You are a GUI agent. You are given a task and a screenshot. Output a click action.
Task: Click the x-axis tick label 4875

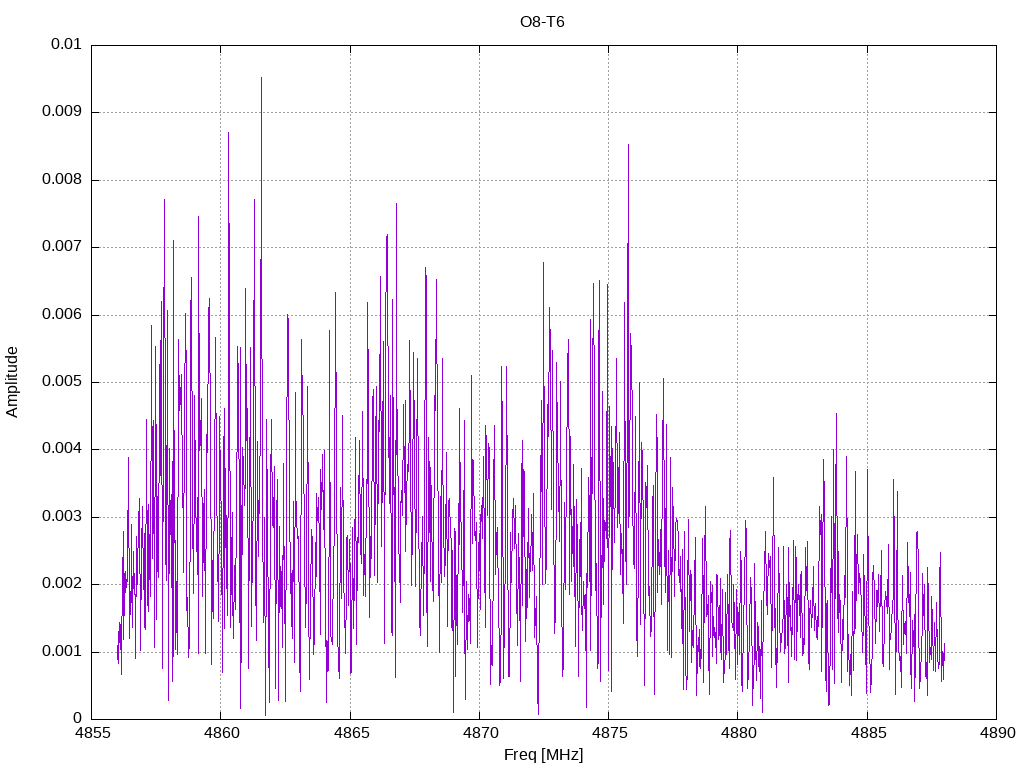tap(609, 733)
